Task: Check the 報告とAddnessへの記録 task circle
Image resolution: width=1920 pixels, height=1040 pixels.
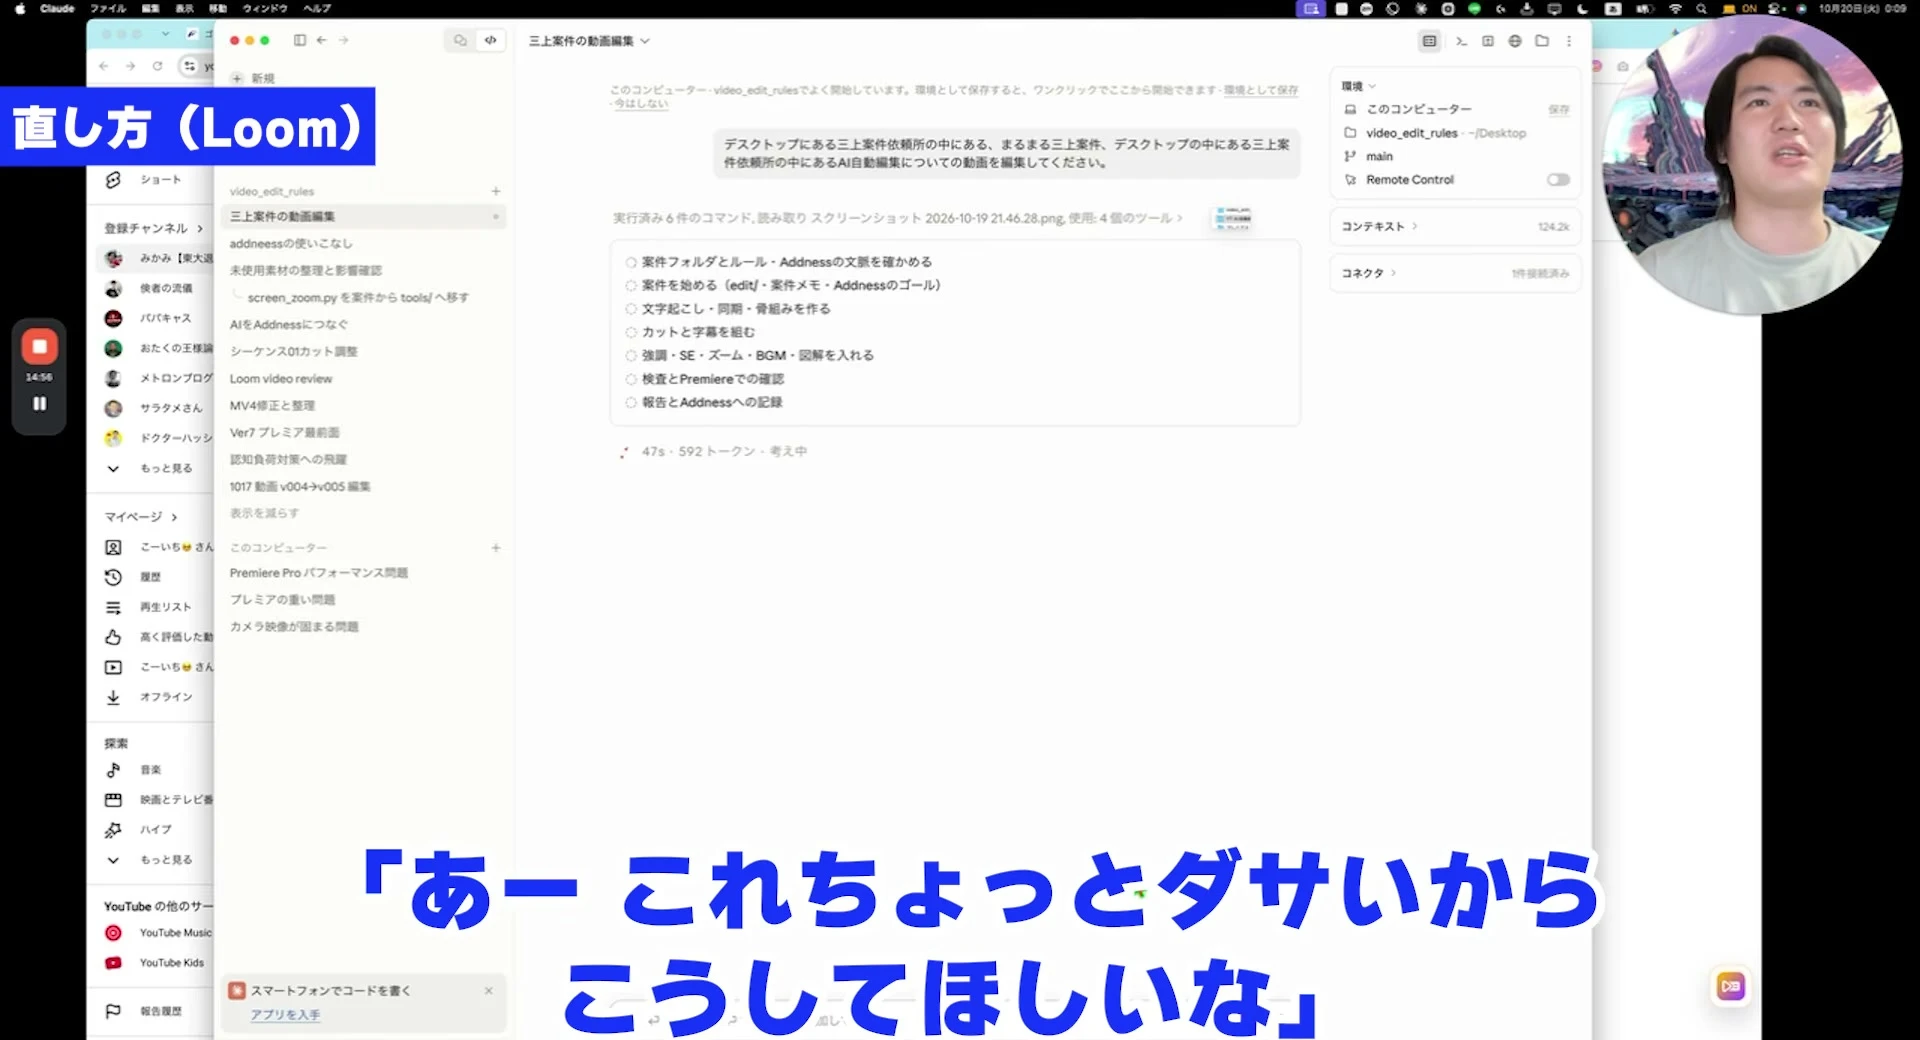Action: [x=631, y=403]
